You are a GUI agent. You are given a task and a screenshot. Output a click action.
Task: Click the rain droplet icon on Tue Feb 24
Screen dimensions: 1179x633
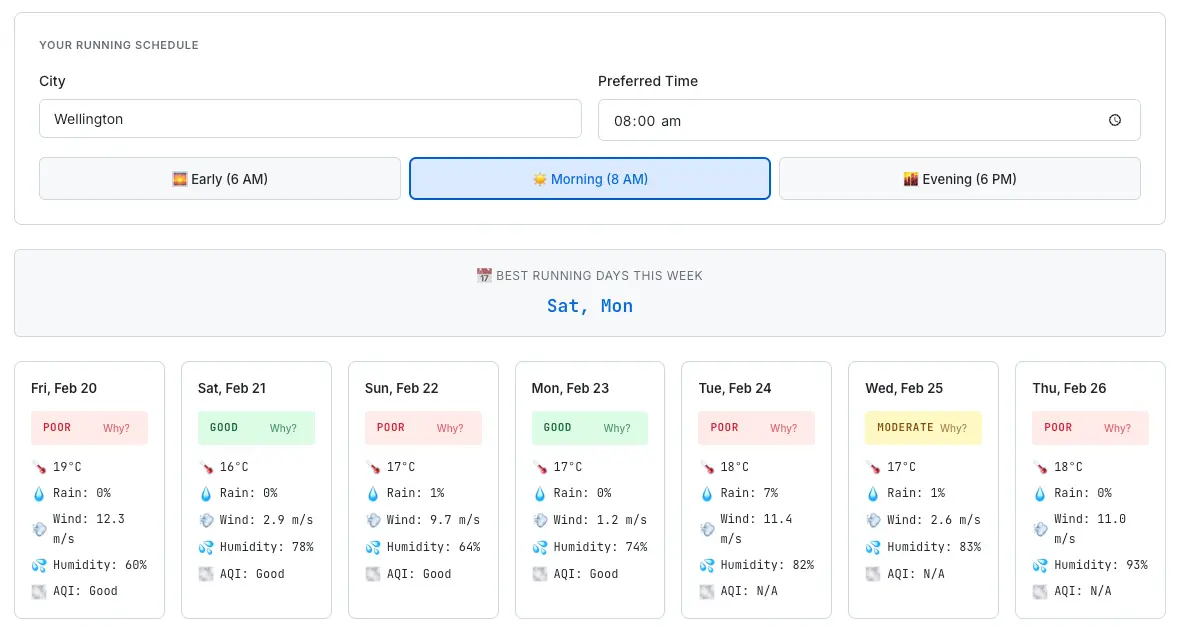[x=706, y=493]
